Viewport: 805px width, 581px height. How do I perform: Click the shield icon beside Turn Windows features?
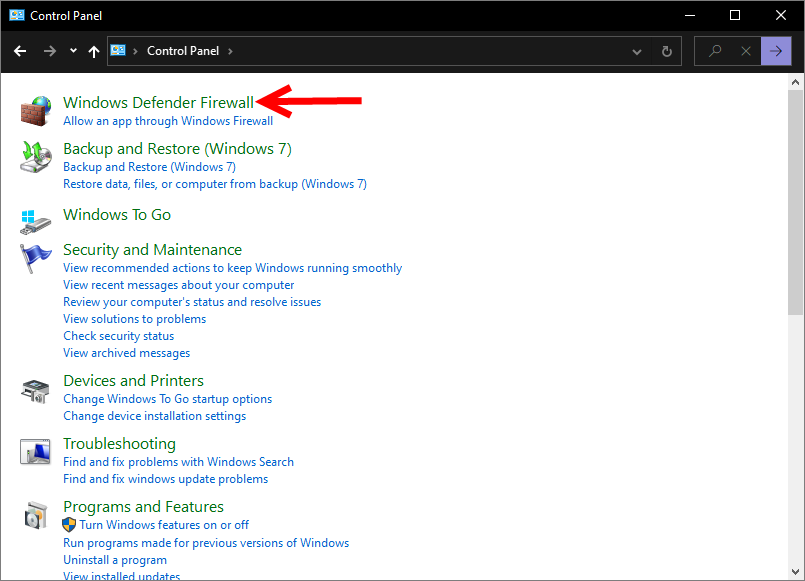69,525
